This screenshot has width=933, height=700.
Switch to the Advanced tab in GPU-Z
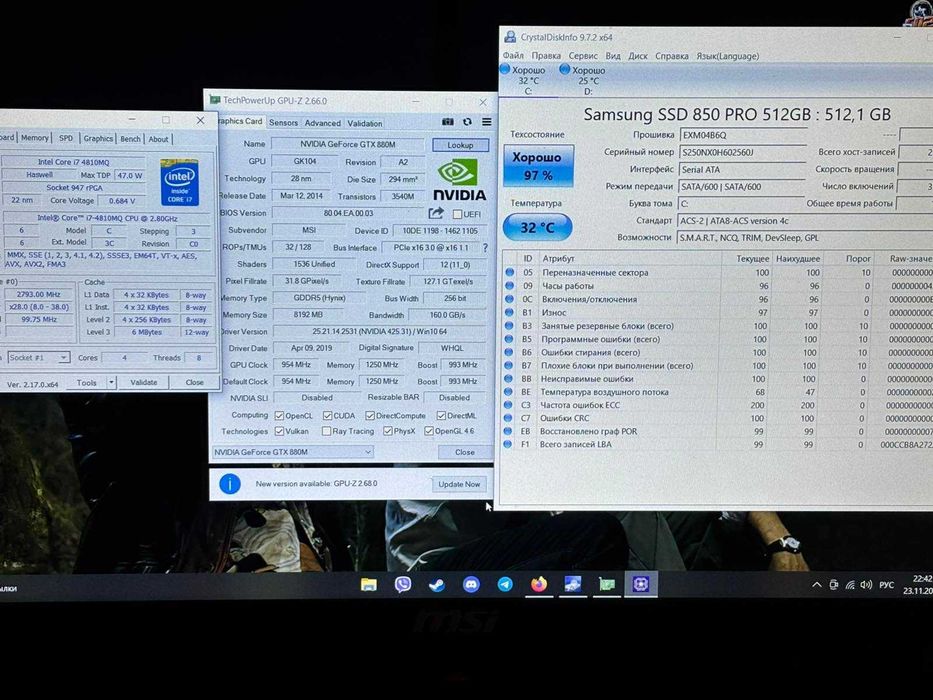pos(323,123)
